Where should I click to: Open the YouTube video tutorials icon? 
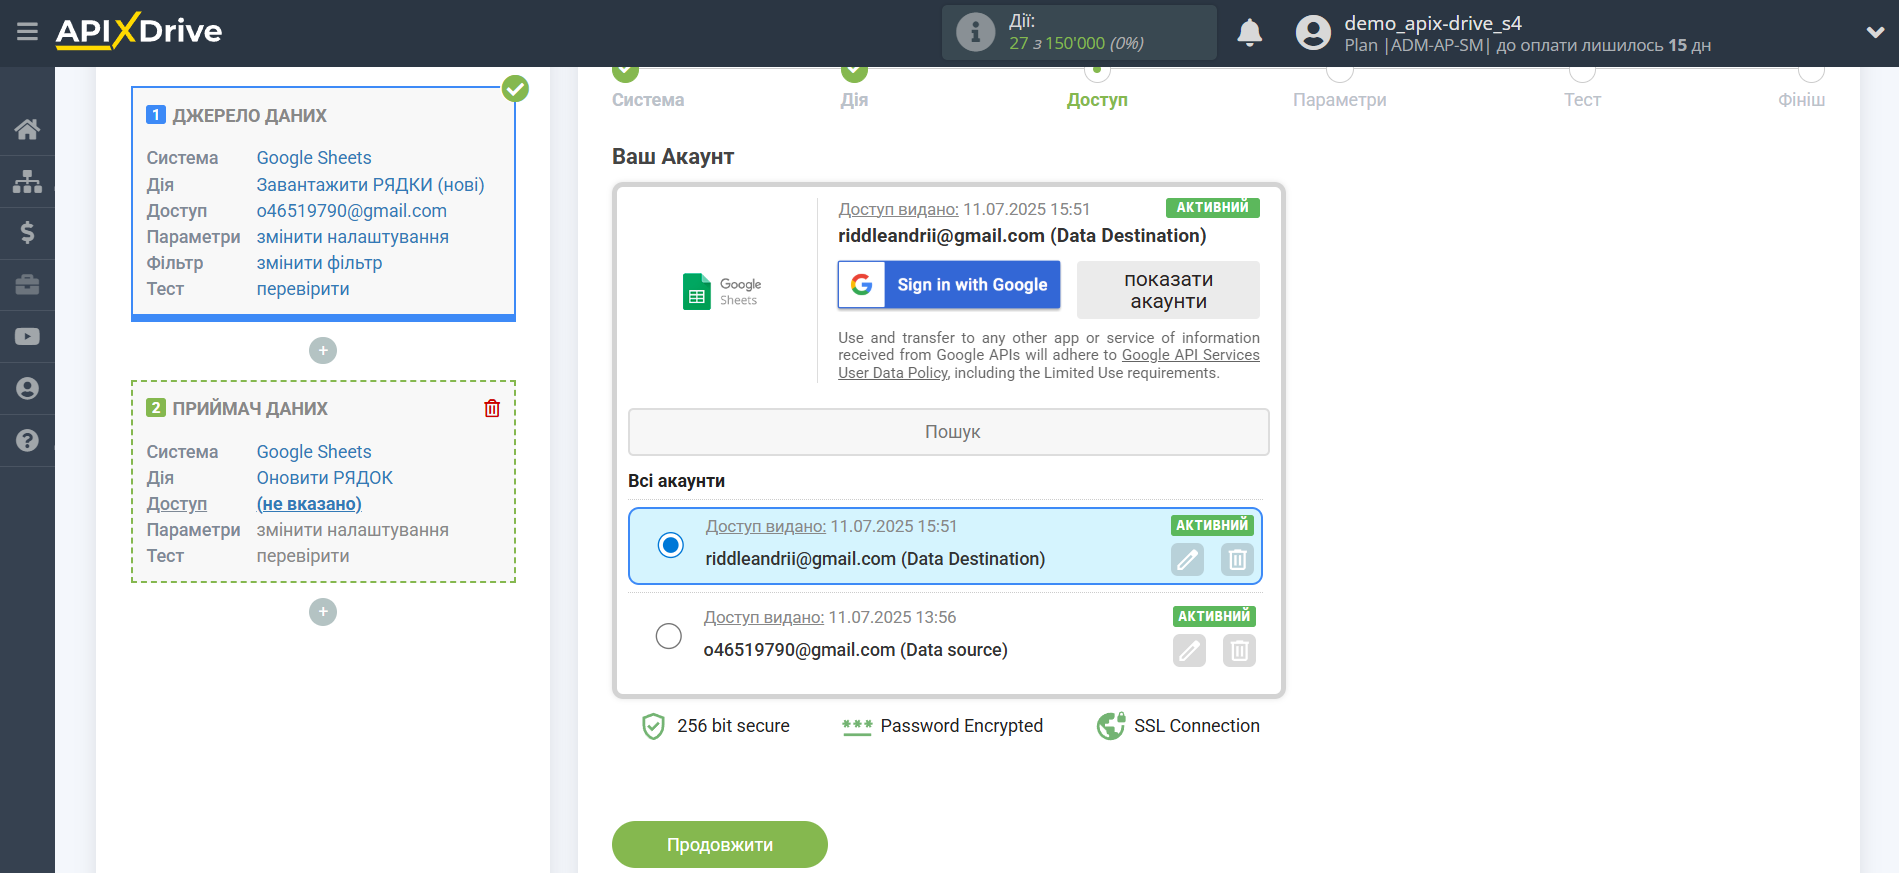tap(27, 337)
